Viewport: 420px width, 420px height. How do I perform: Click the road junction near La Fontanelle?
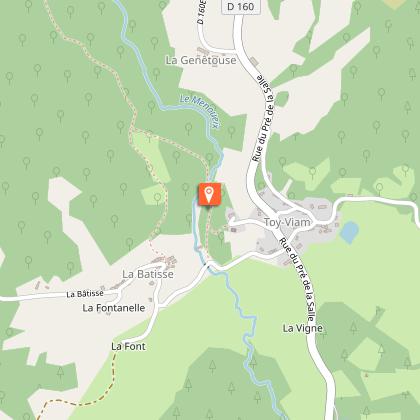click(160, 305)
